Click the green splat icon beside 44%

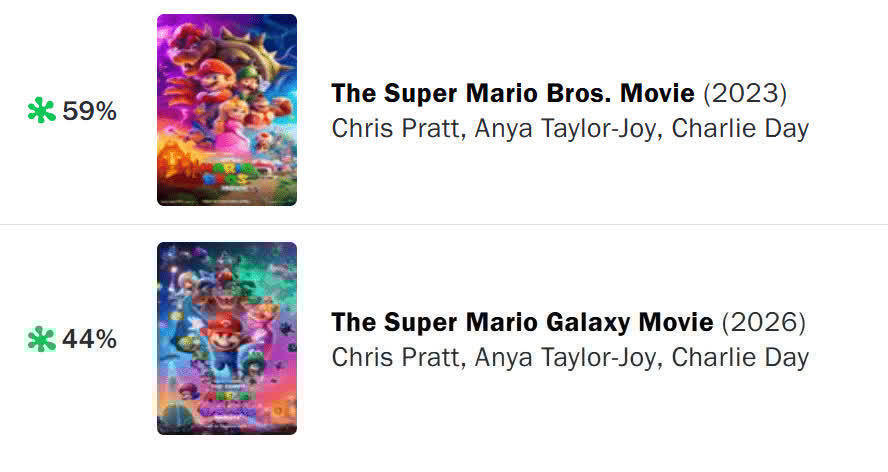[41, 340]
